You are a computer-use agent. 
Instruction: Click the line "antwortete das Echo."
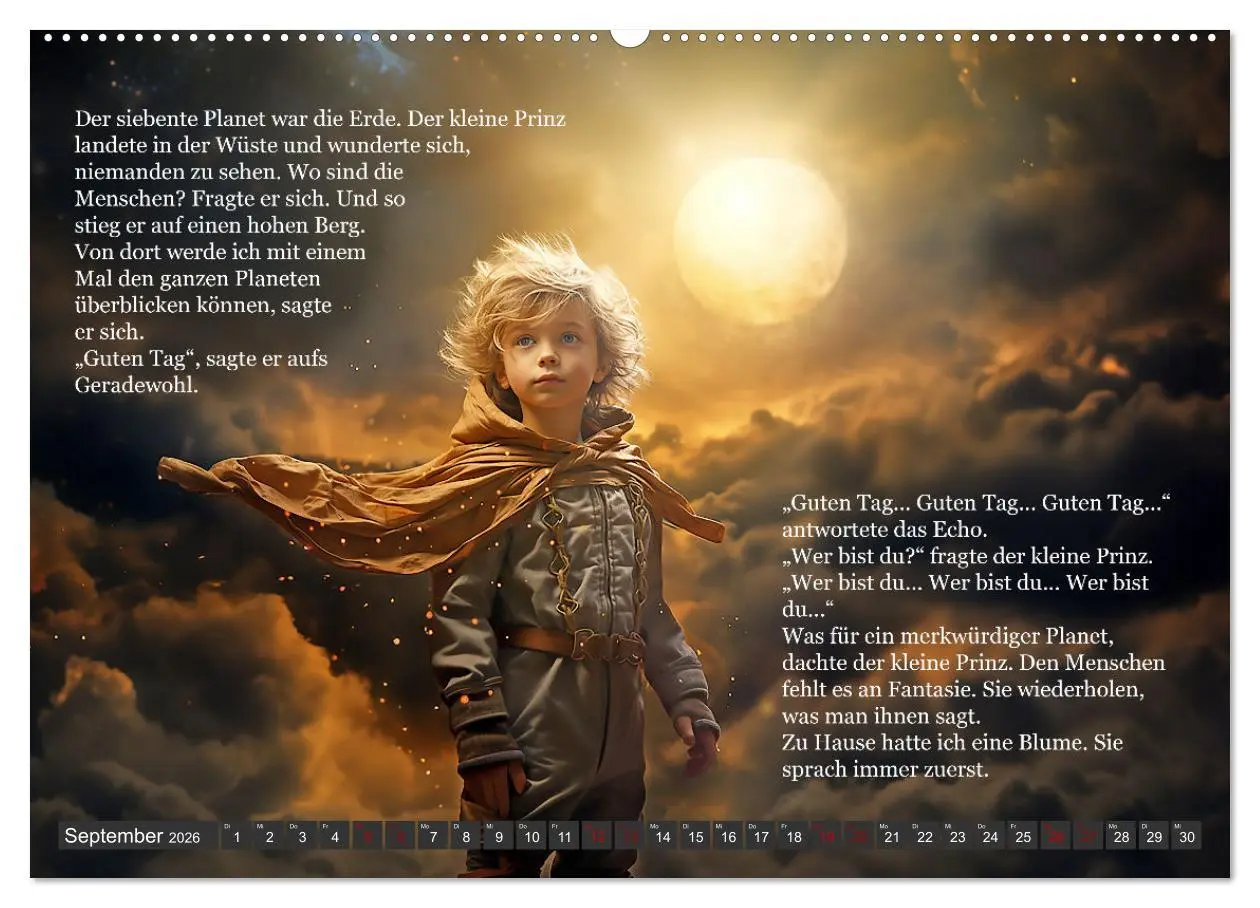point(884,530)
